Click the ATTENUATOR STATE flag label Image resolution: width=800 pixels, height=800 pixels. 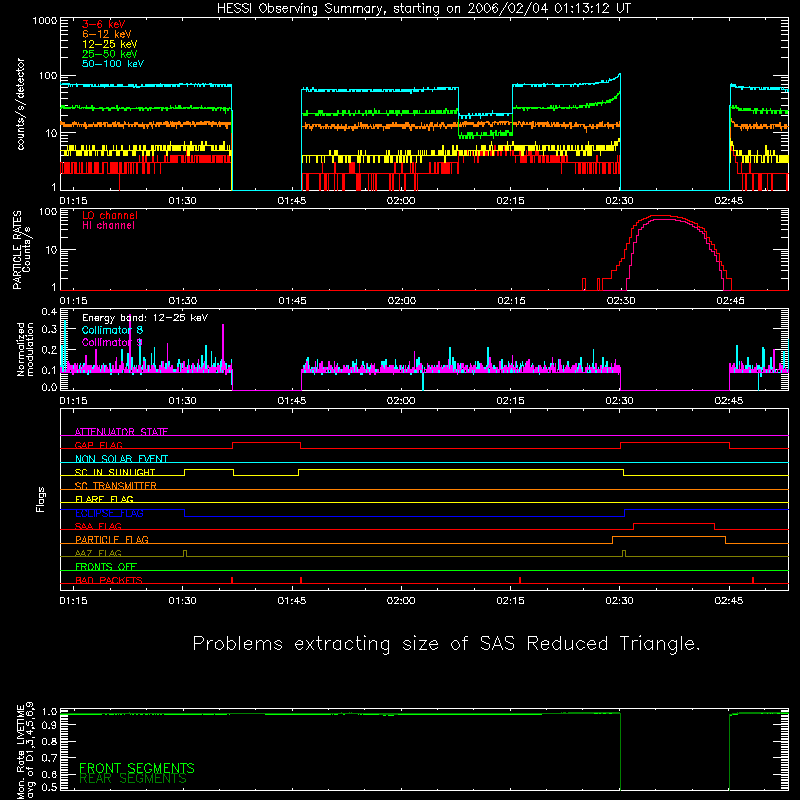(x=121, y=432)
